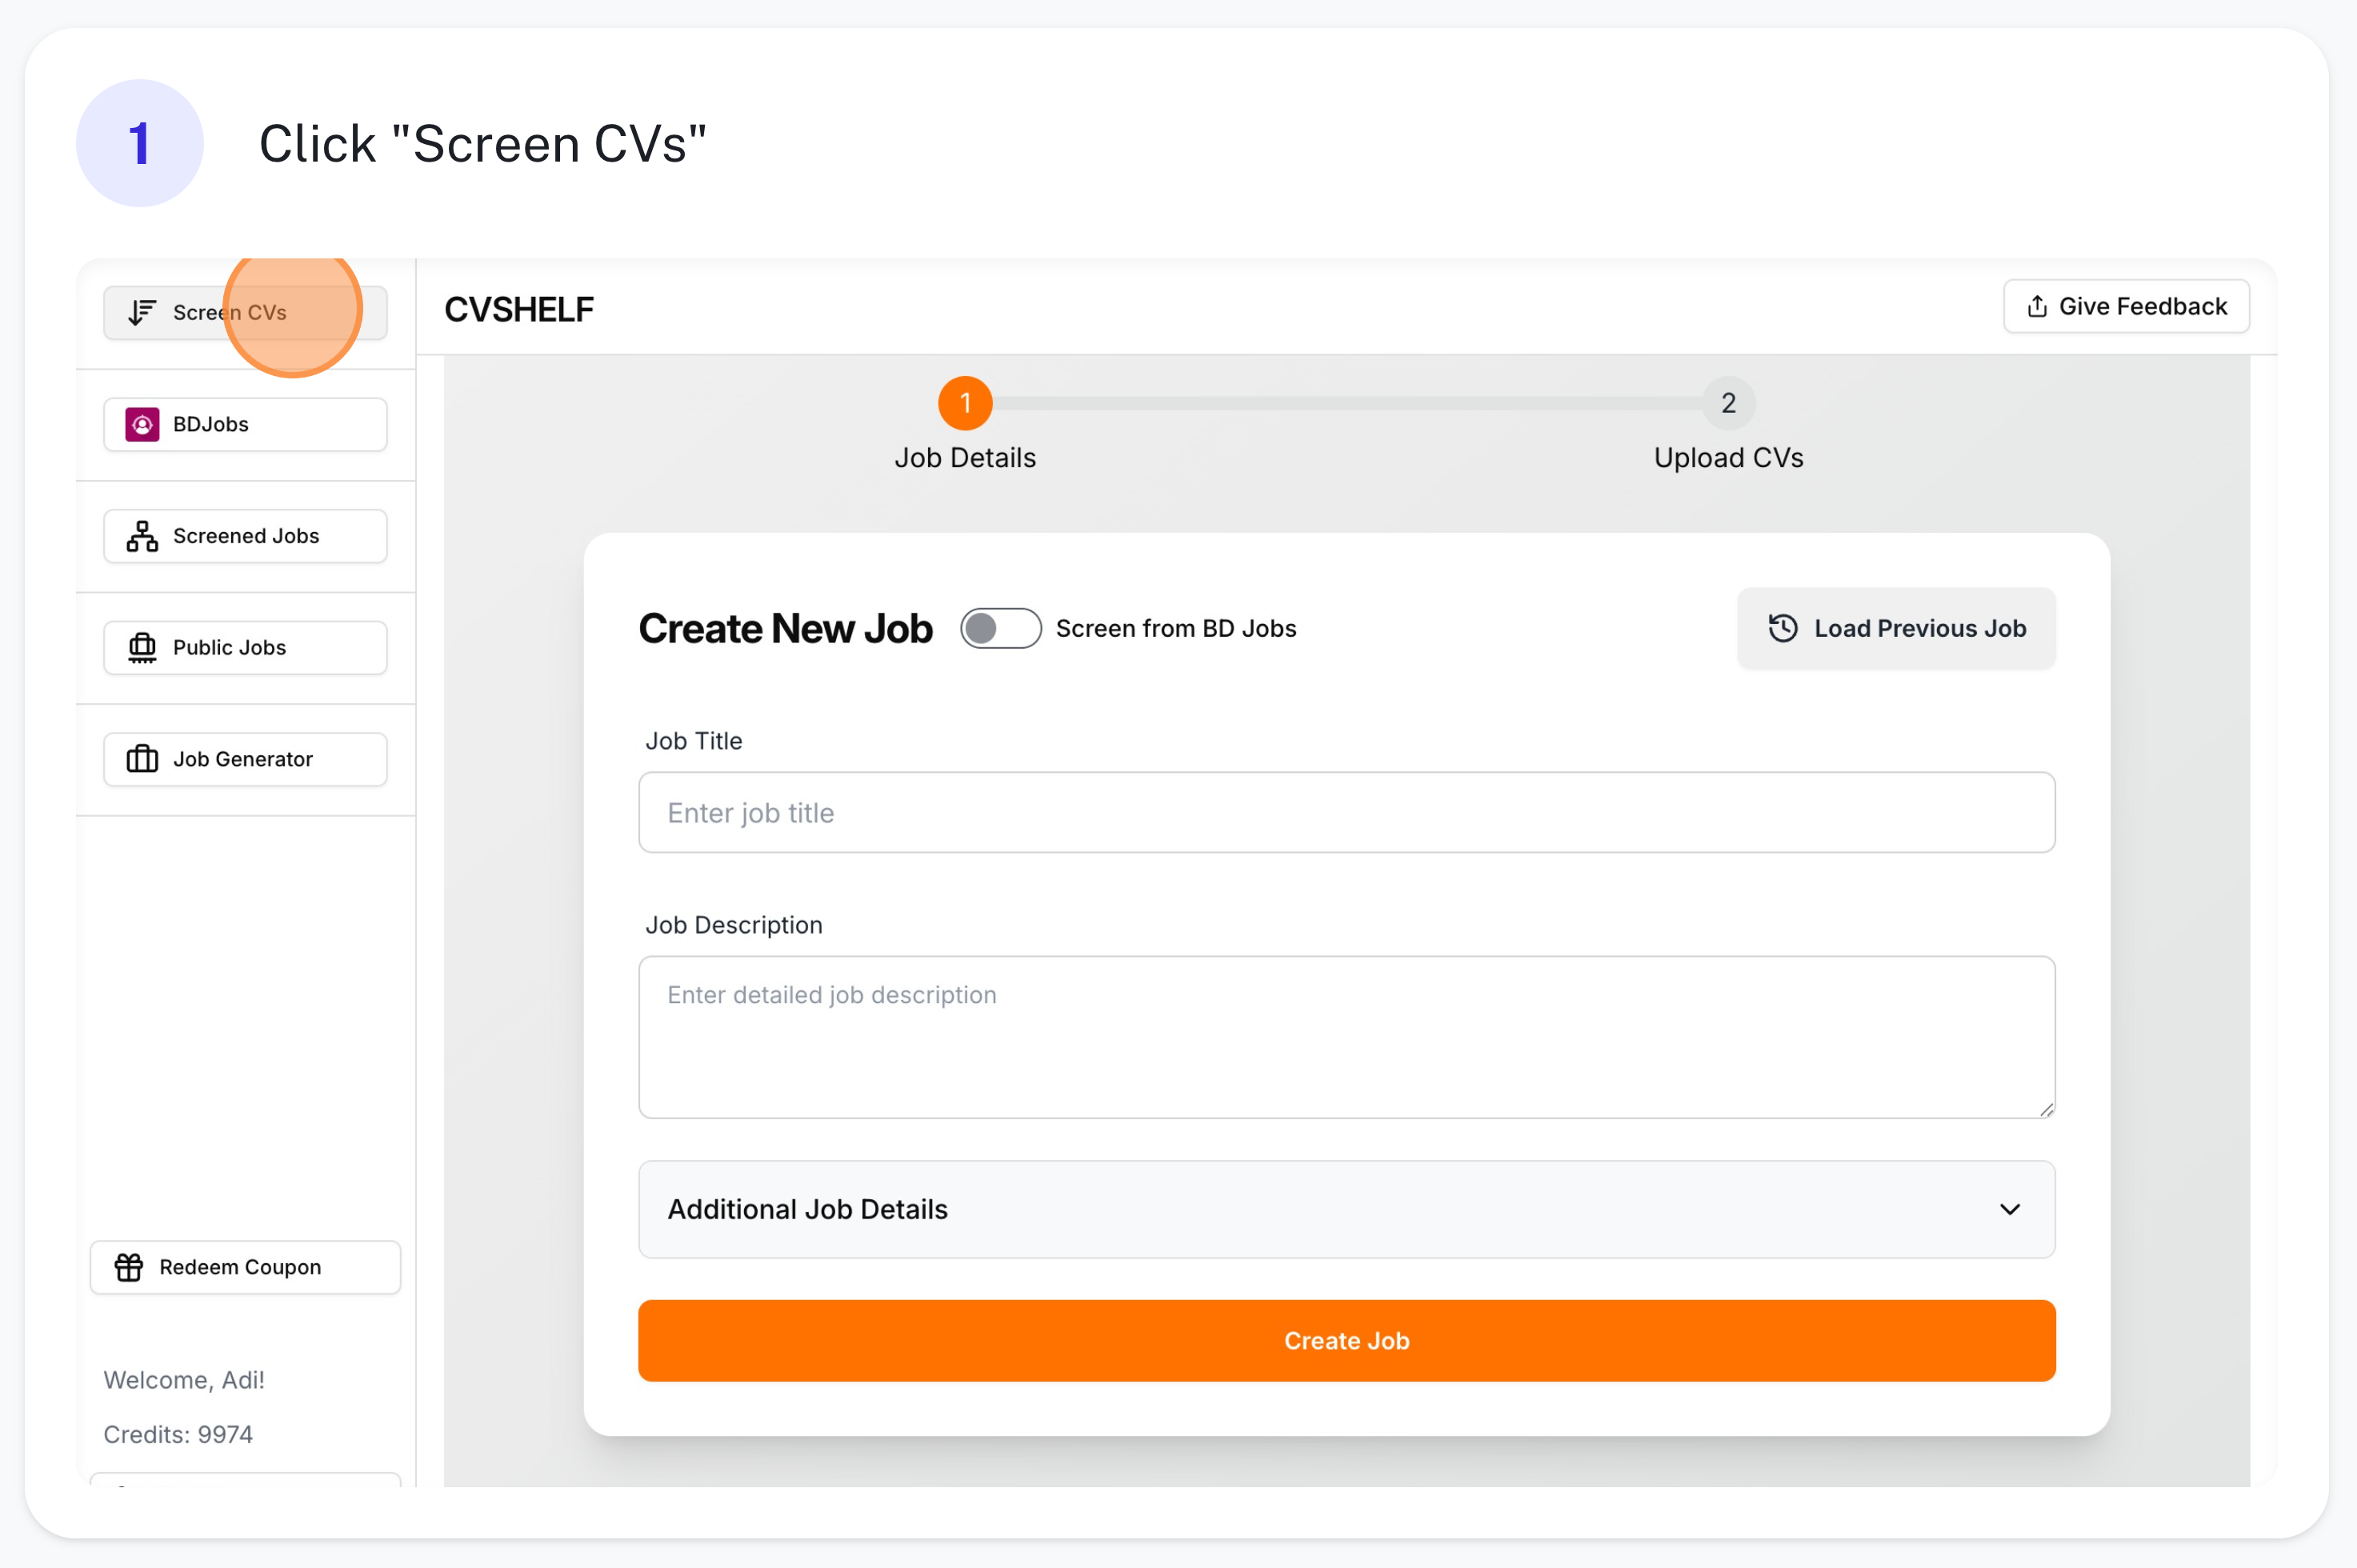Click the gift icon next to Redeem Coupon
This screenshot has width=2357, height=1568.
pos(128,1267)
